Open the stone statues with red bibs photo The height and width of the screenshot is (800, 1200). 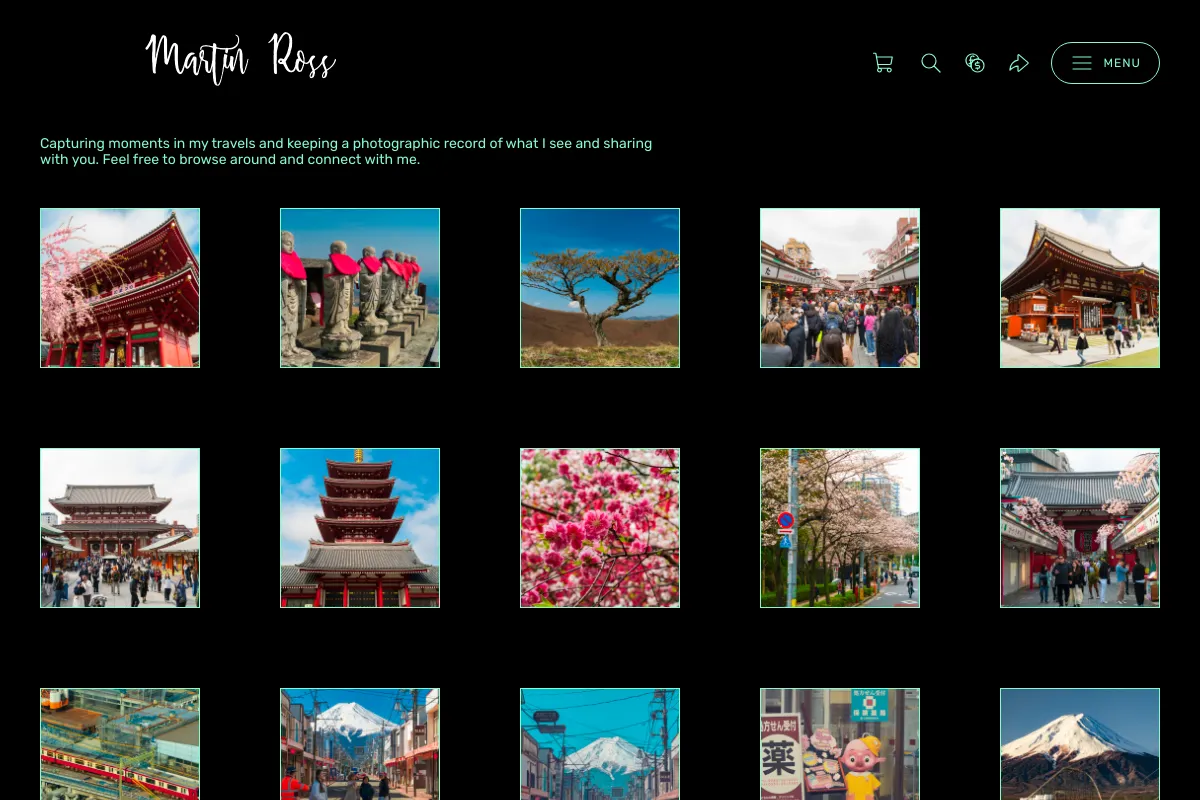pos(360,288)
